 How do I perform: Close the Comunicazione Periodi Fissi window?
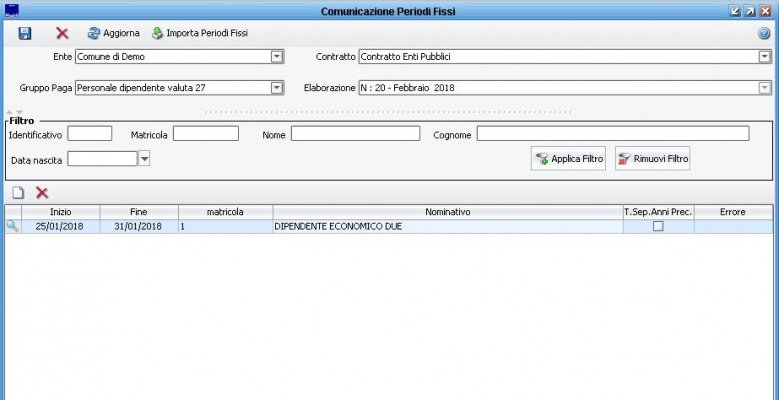coord(766,11)
